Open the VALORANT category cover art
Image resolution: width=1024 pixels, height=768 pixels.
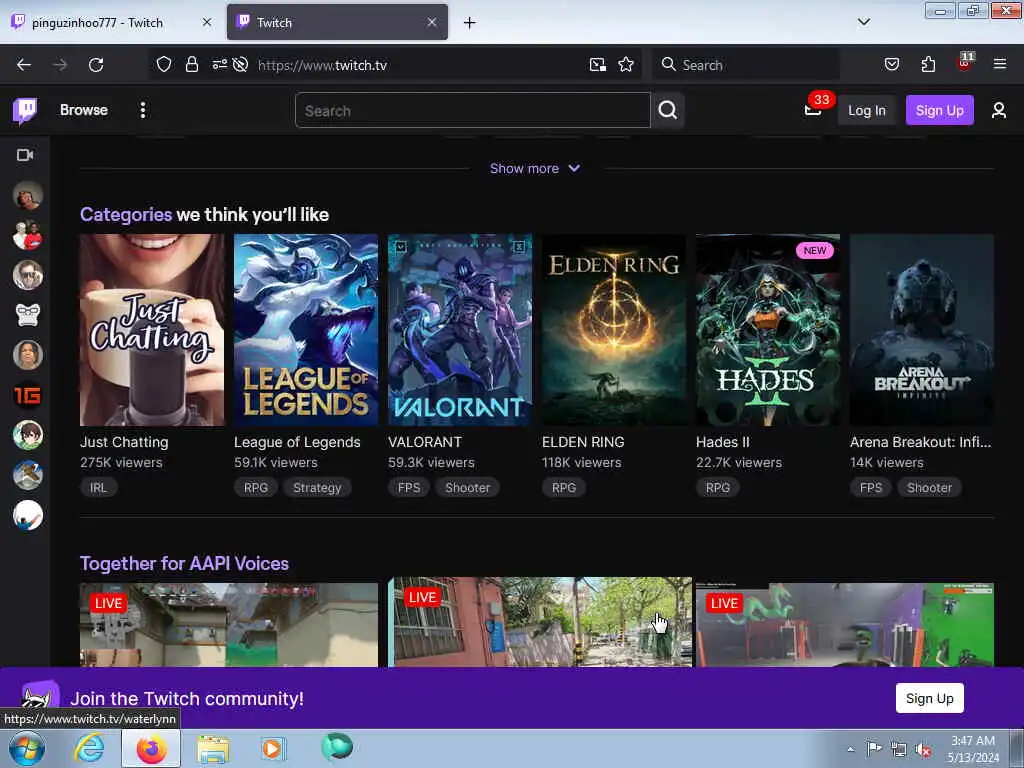click(x=460, y=330)
